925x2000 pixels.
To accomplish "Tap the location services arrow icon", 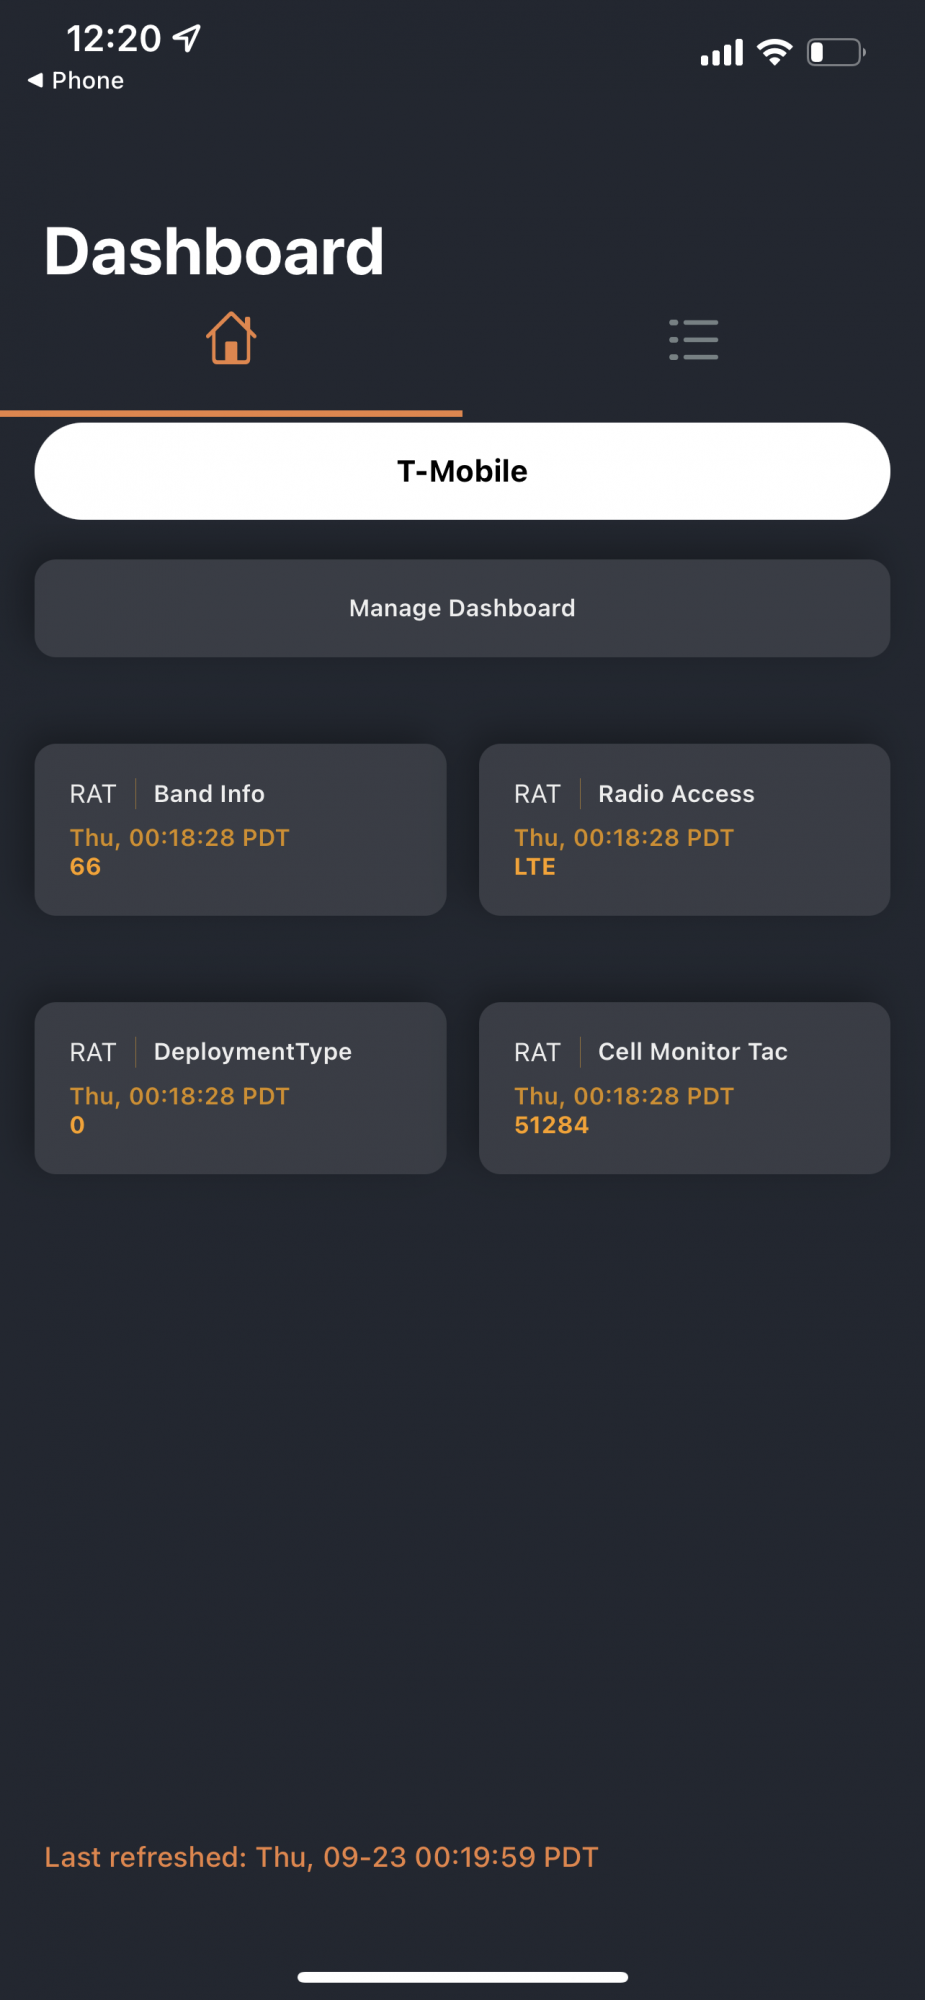I will (x=187, y=38).
